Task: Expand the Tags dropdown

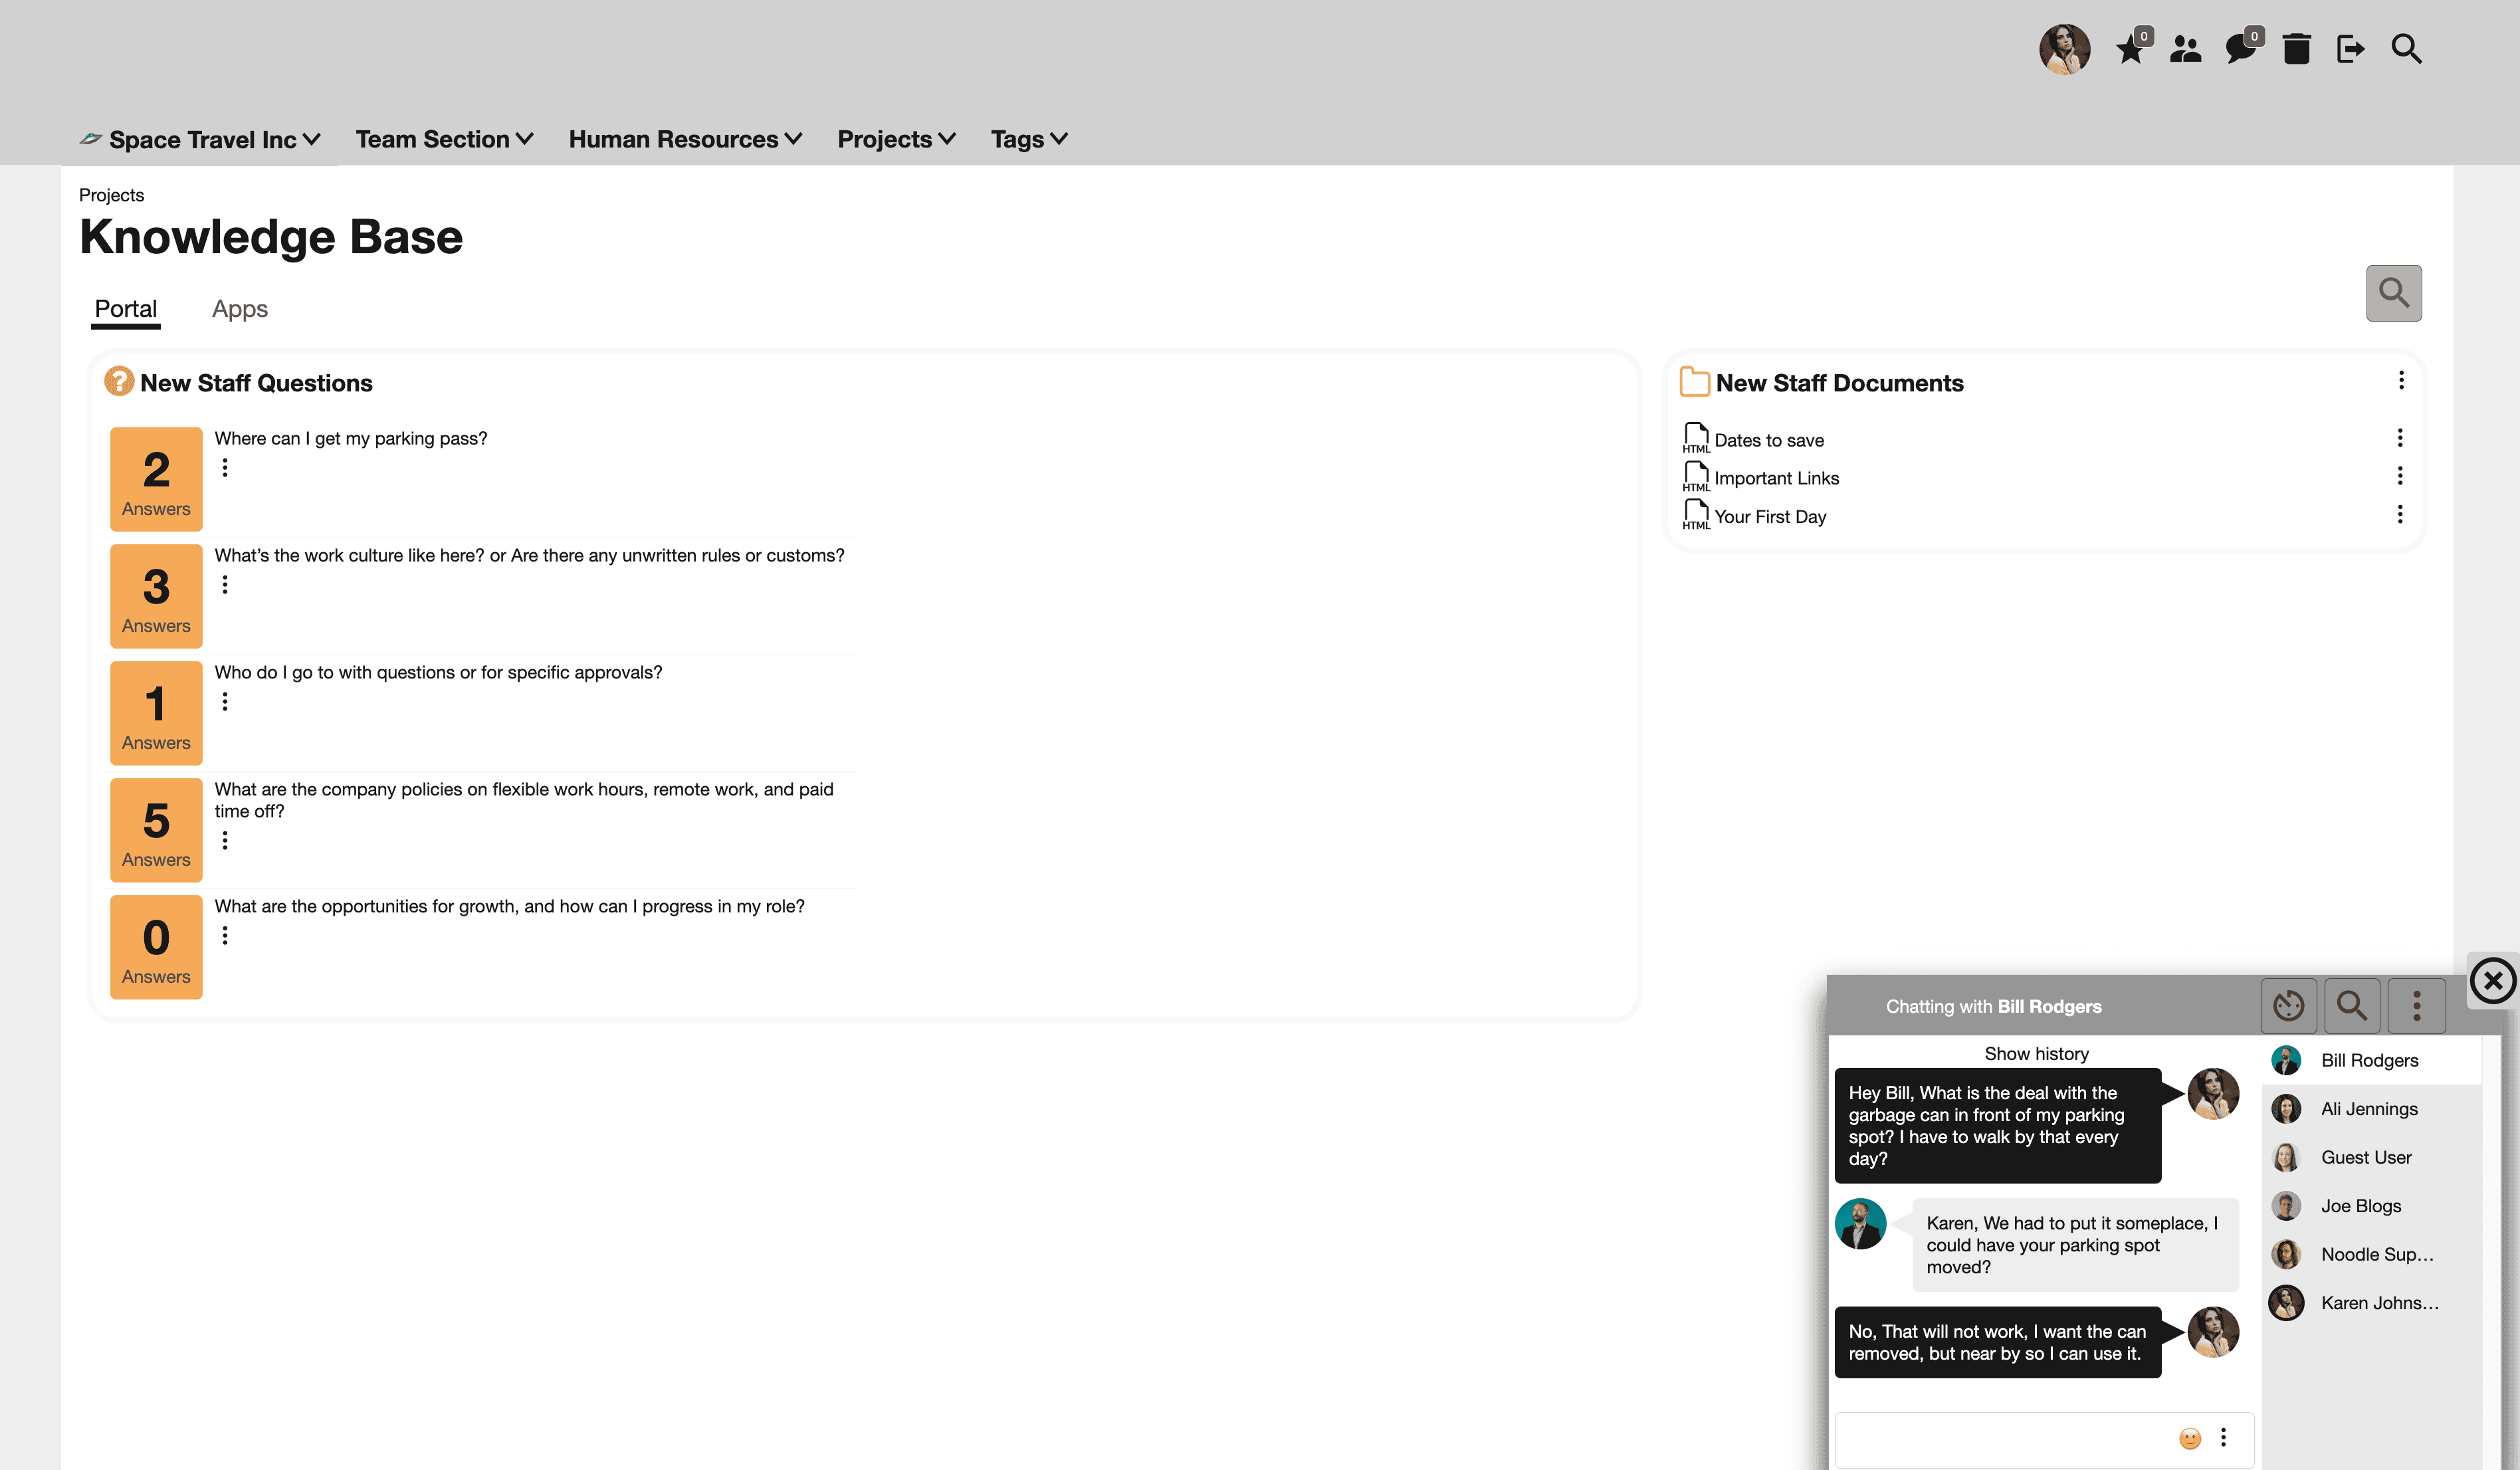Action: (1028, 139)
